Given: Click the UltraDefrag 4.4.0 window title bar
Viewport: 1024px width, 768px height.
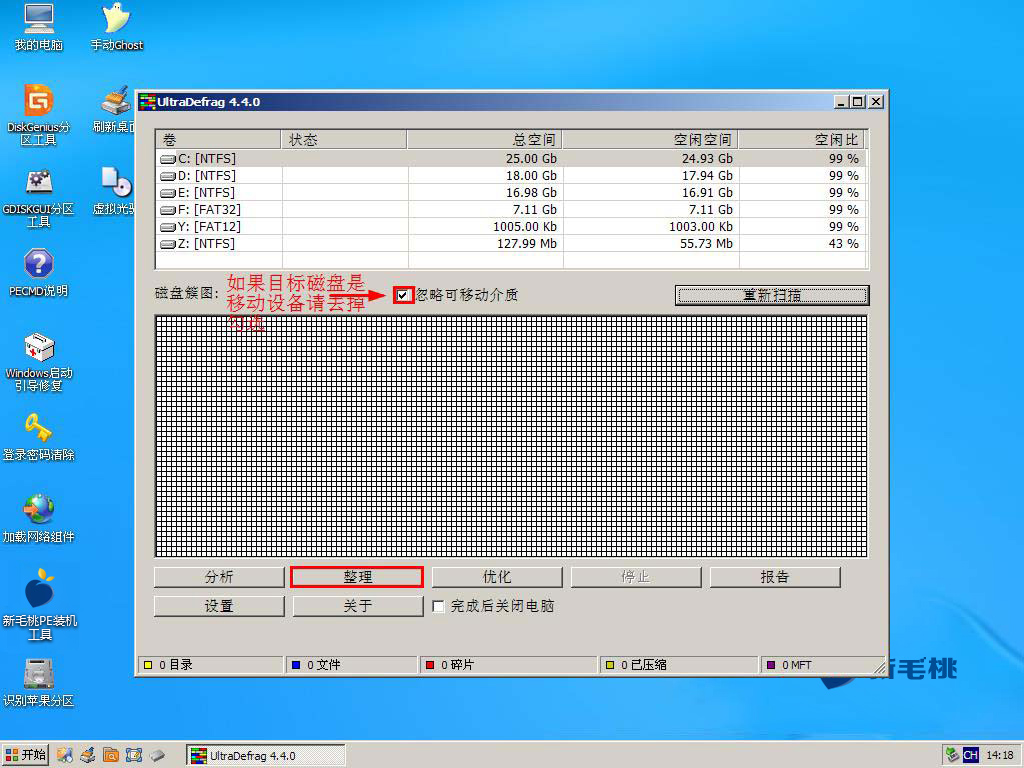Looking at the screenshot, I should pos(511,102).
